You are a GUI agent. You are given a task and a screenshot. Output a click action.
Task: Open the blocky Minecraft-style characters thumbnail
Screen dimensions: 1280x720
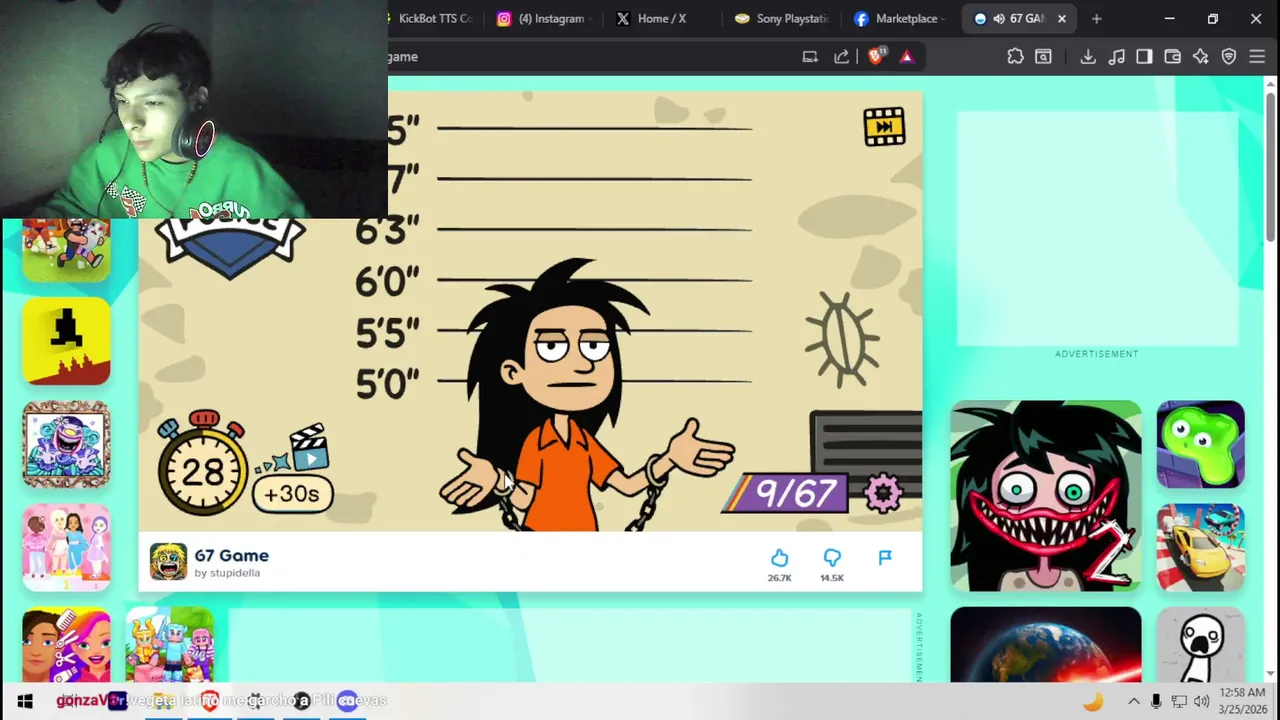(170, 645)
